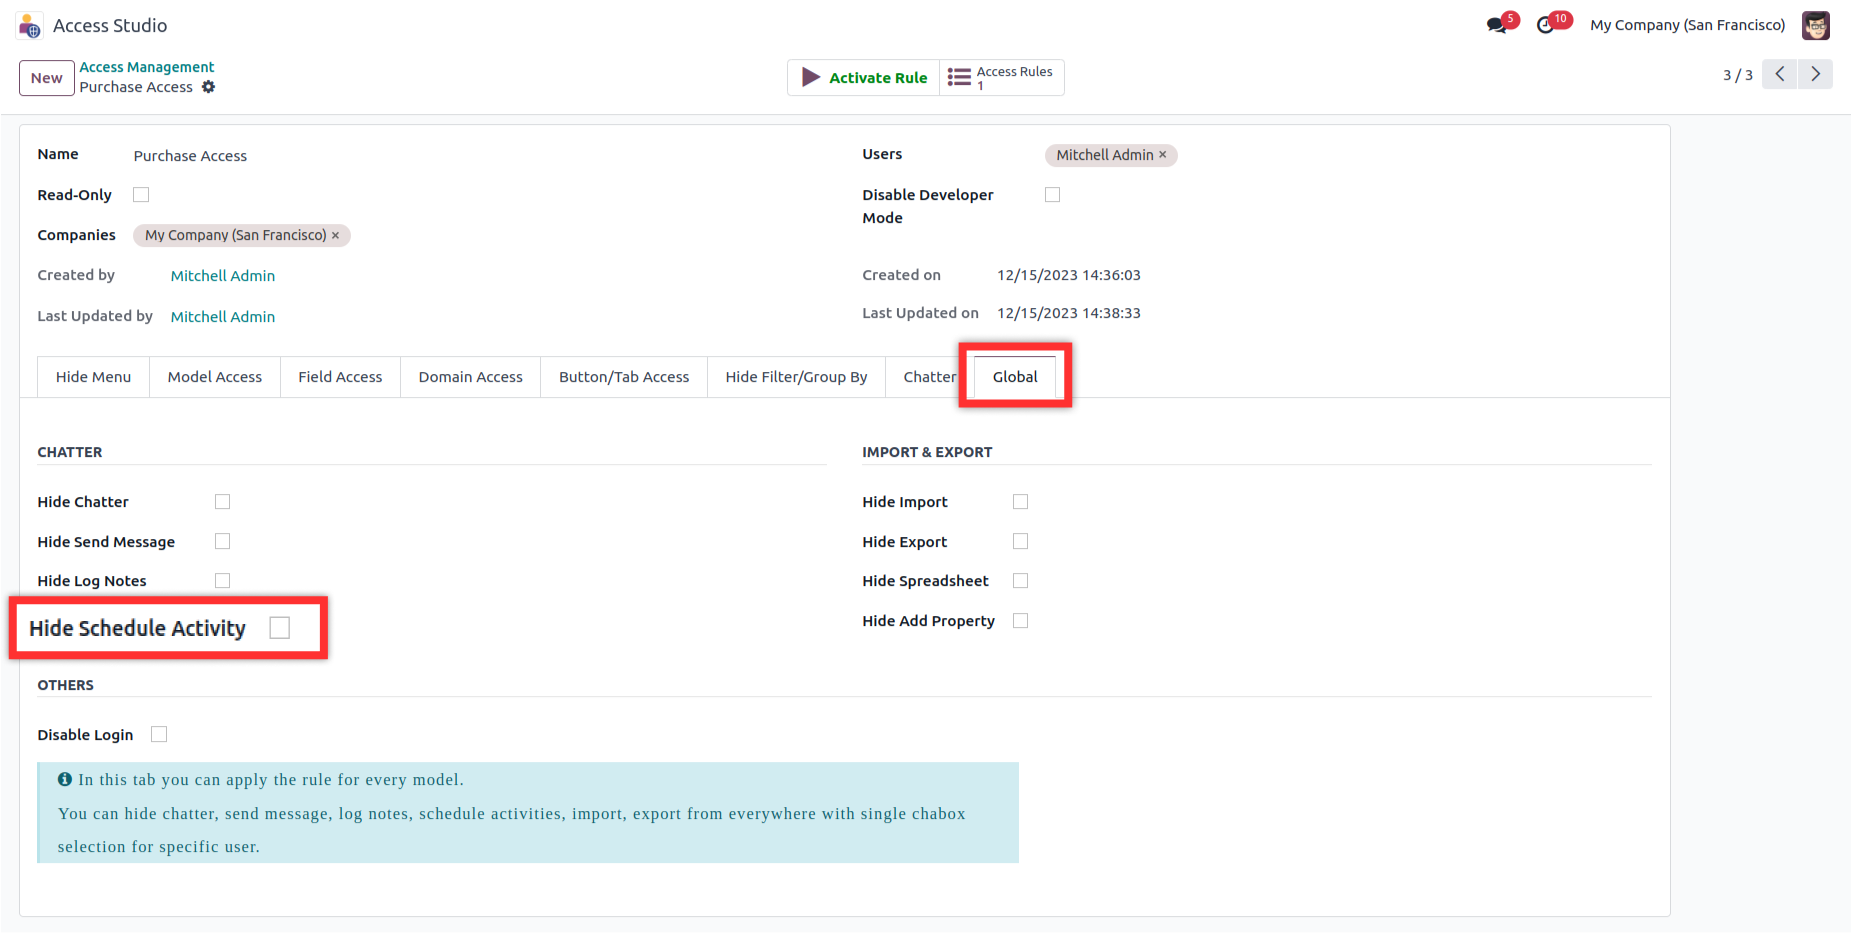Open the messages chat bubble icon
The height and width of the screenshot is (933, 1852).
click(x=1497, y=25)
